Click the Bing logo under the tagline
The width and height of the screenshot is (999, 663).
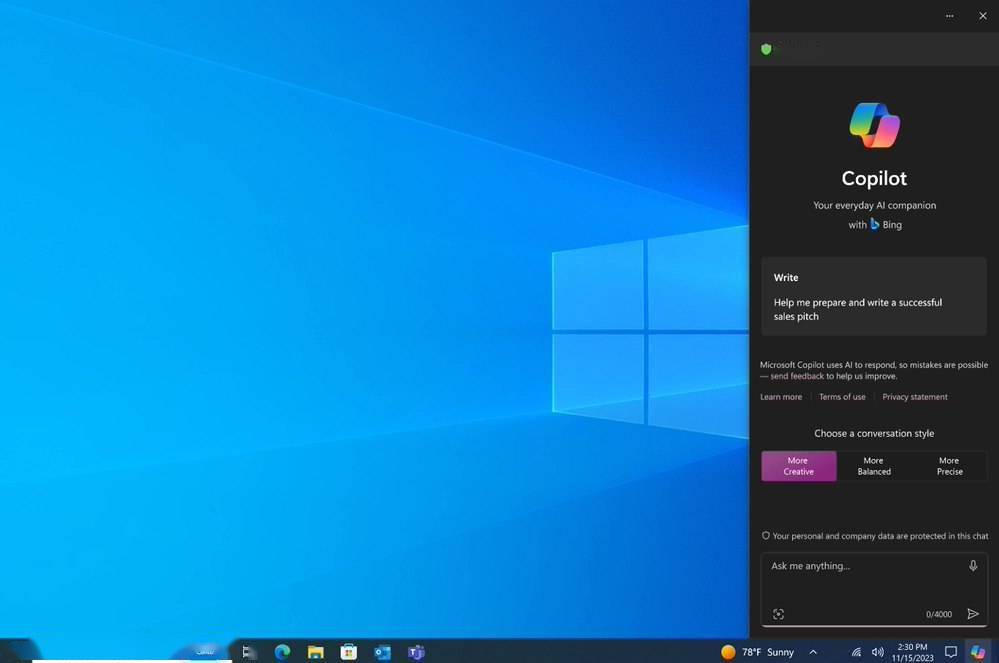pyautogui.click(x=875, y=224)
